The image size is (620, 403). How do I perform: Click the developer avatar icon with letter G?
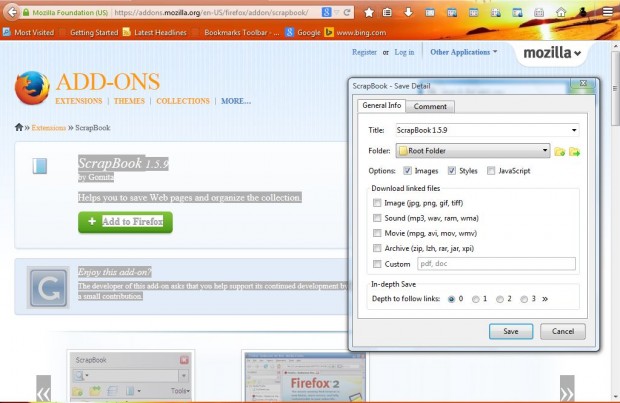coord(48,288)
